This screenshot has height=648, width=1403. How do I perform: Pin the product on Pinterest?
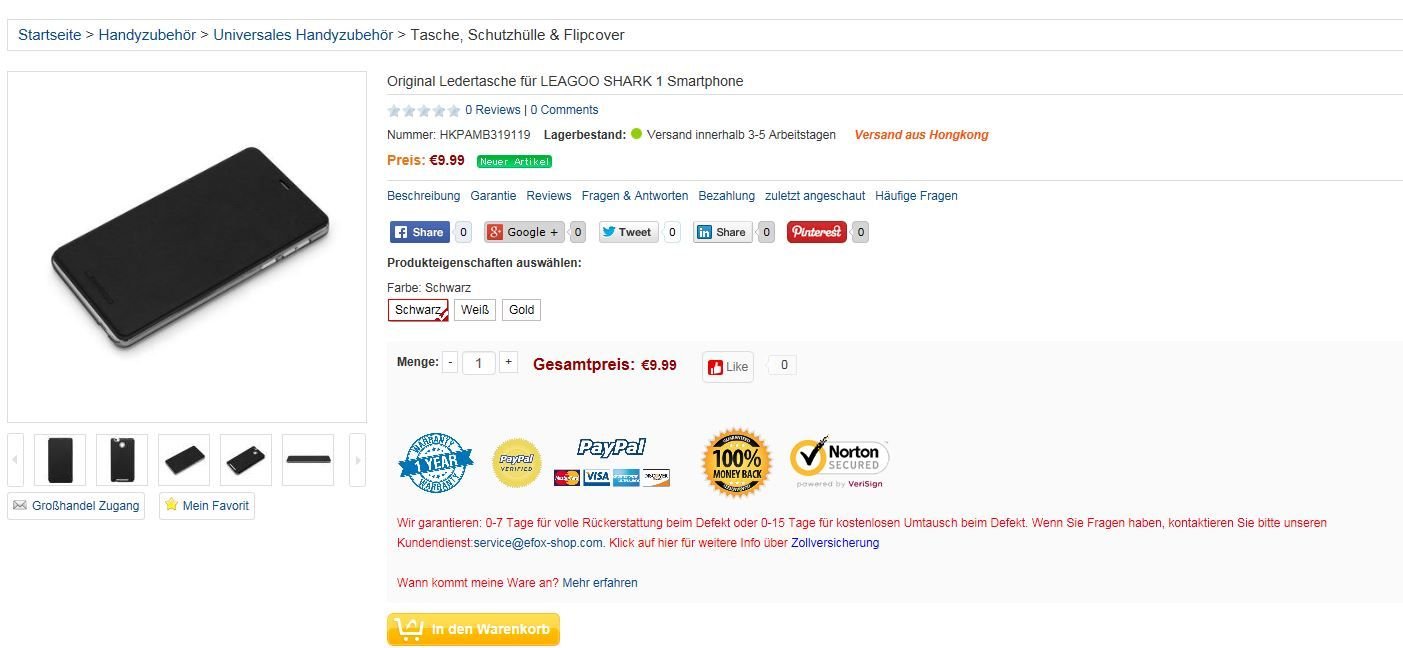(817, 232)
